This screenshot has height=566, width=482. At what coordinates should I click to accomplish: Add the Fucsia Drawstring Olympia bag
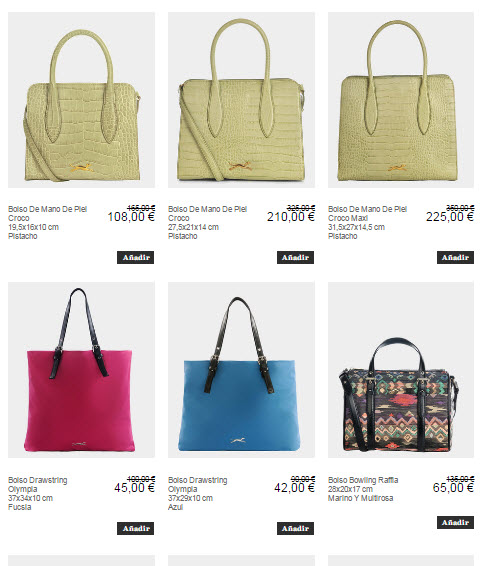coord(135,528)
